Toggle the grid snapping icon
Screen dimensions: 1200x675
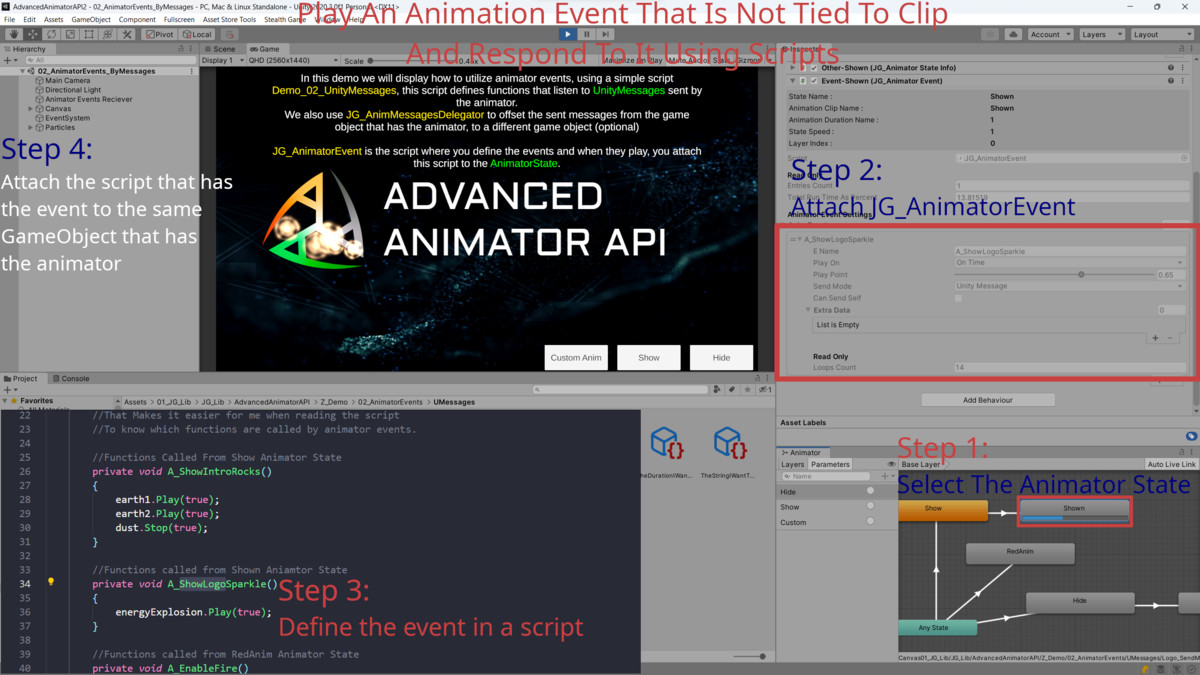coord(228,34)
